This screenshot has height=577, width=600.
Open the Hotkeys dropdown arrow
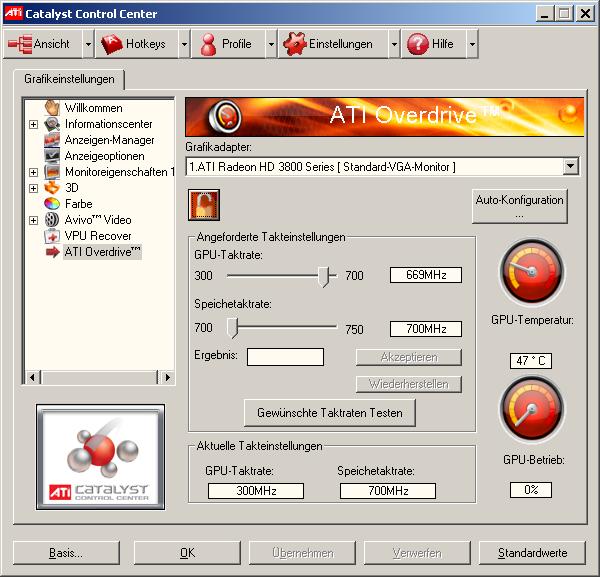[184, 44]
